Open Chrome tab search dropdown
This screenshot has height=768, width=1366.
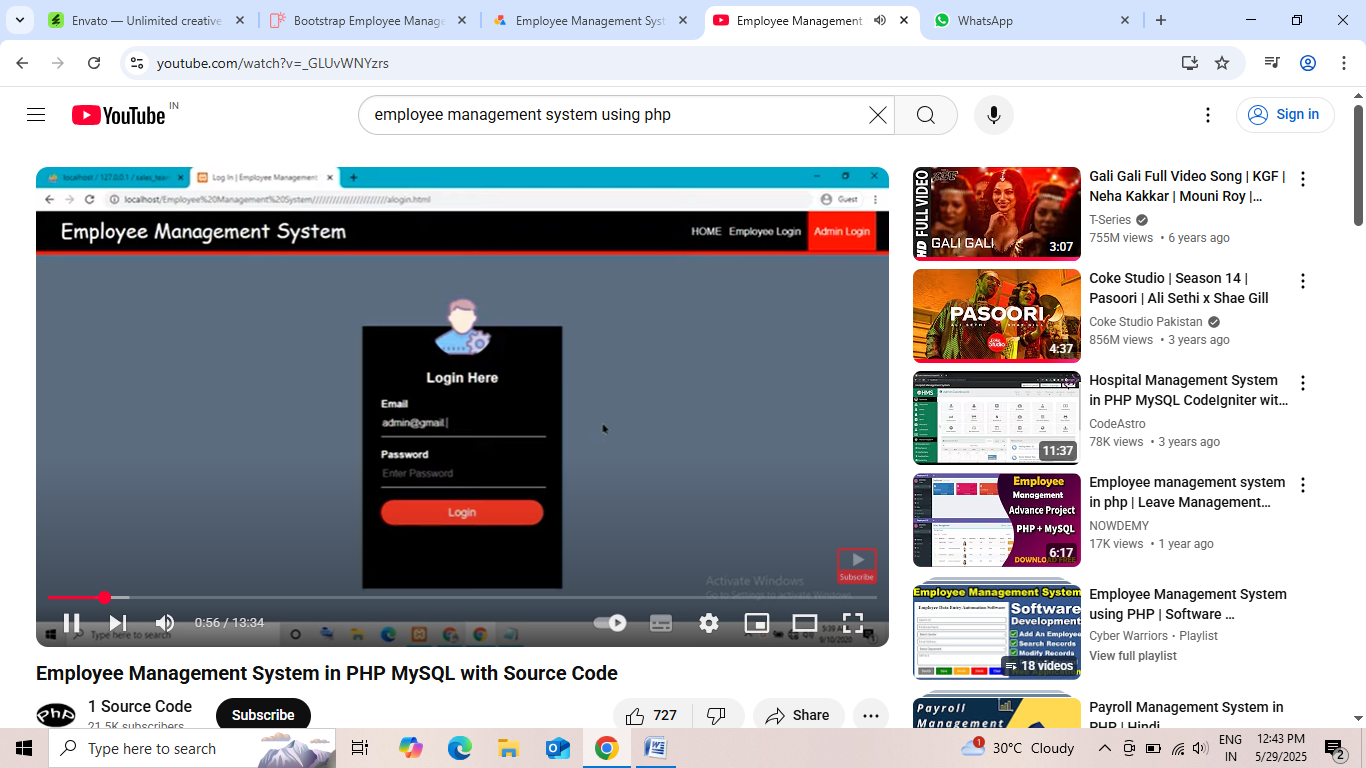coord(19,20)
